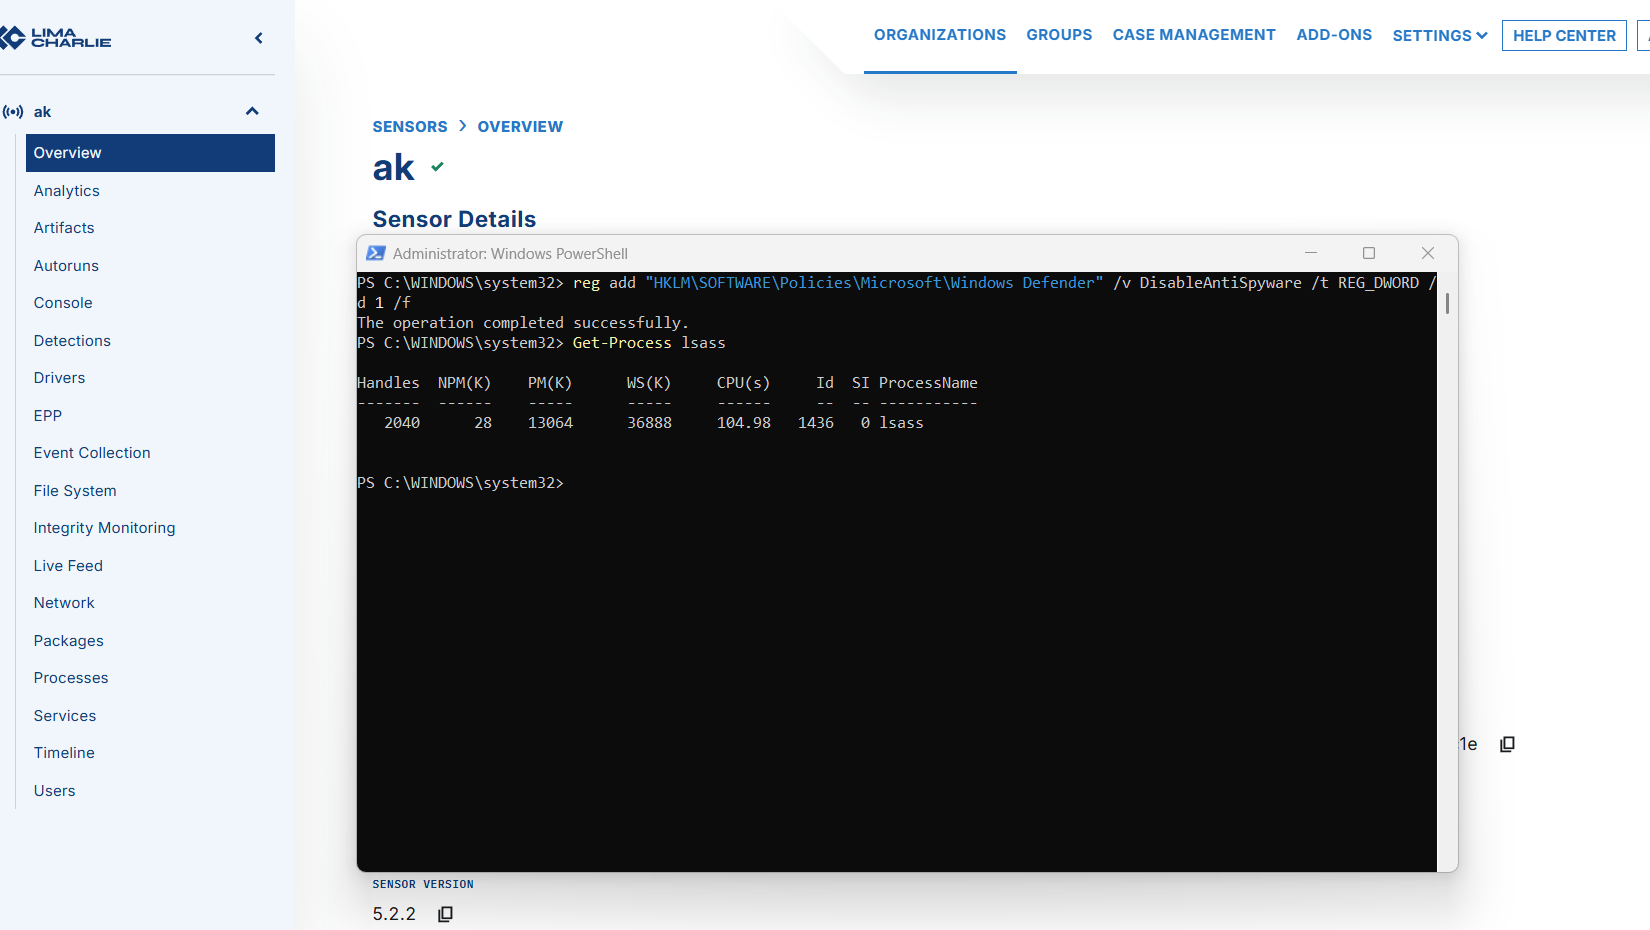Open Event Collection settings
This screenshot has width=1650, height=930.
click(92, 453)
